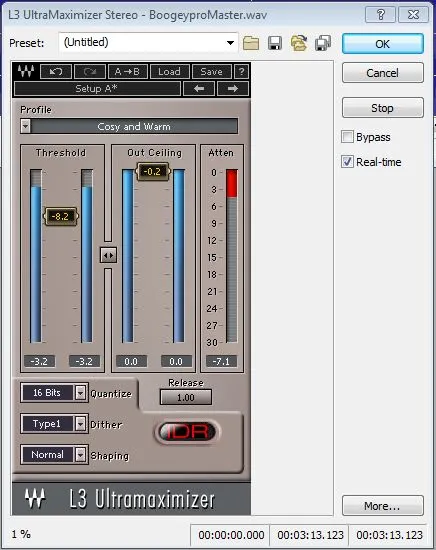Grab the Threshold slider handle at -8.2
This screenshot has width=436, height=550.
tap(61, 216)
